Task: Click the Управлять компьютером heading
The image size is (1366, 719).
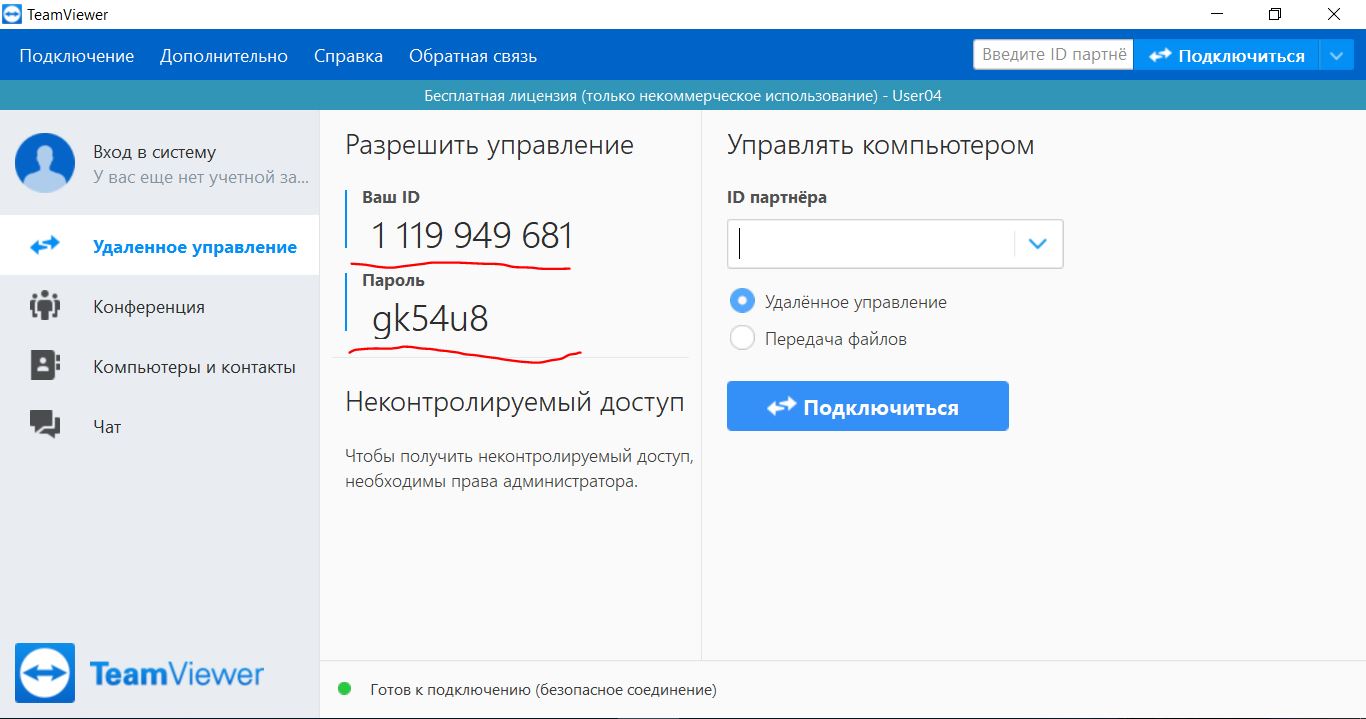Action: tap(881, 145)
